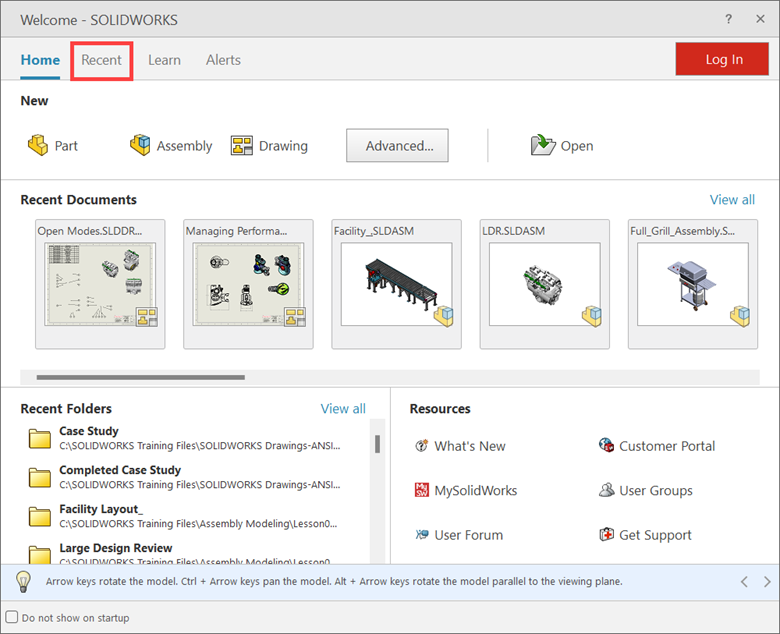780x634 pixels.
Task: Click the What's New resource icon
Action: pos(422,446)
